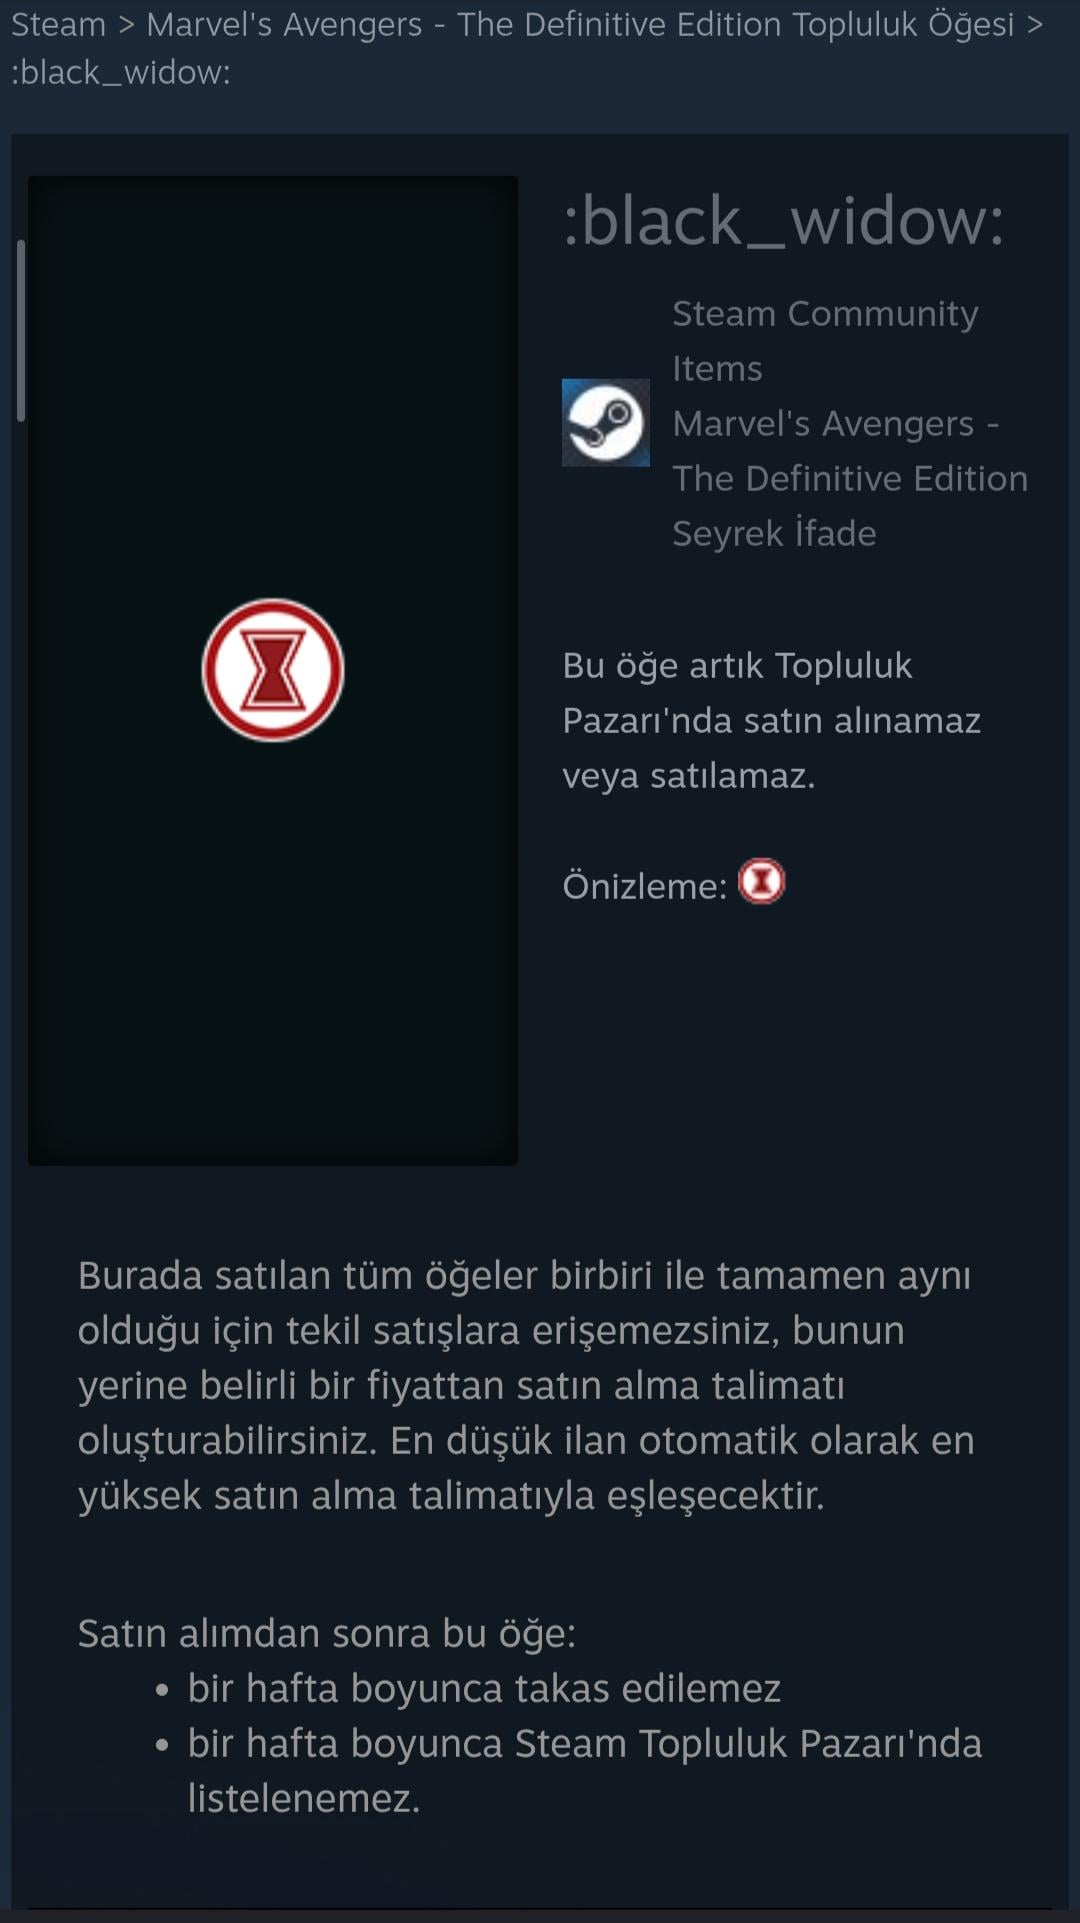Click the large Black Widow hourglass emoticon
Image resolution: width=1080 pixels, height=1923 pixels.
[x=272, y=670]
